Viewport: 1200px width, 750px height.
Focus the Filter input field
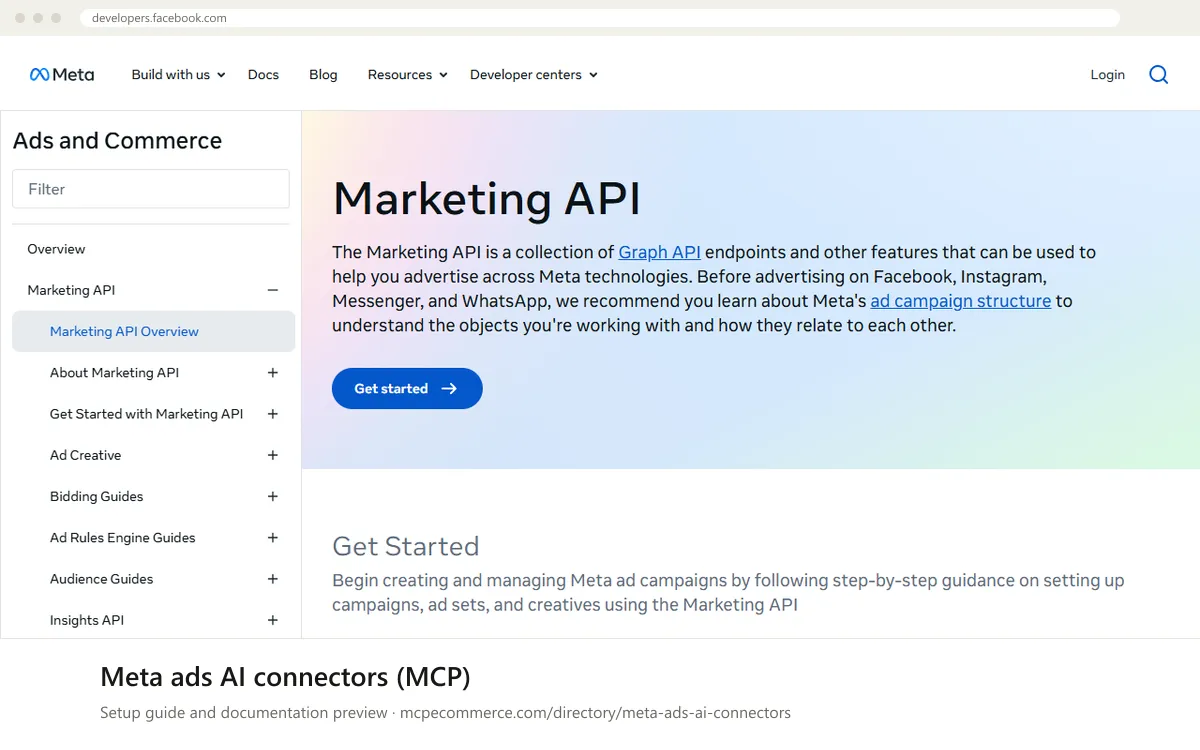click(x=151, y=189)
